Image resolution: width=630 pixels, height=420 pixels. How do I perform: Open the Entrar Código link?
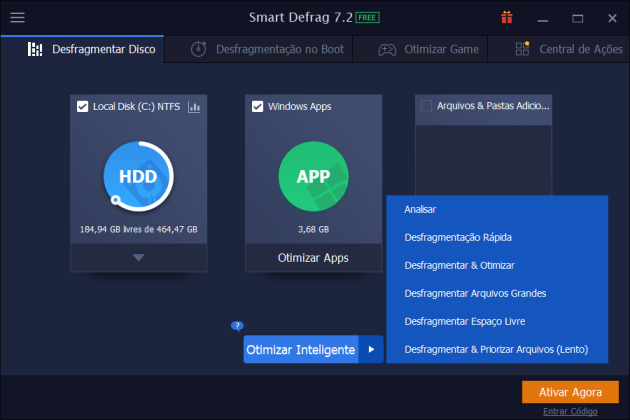pos(570,412)
